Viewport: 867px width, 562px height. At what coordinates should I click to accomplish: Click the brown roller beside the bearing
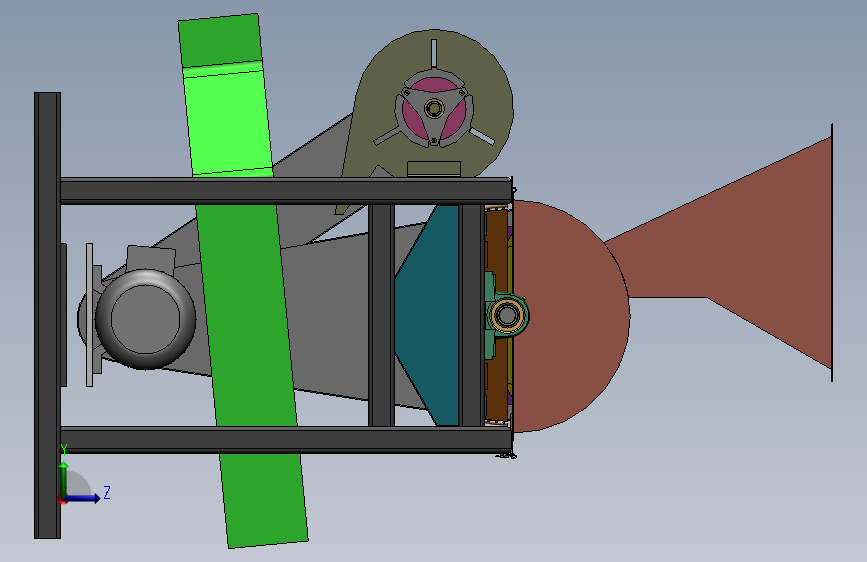tap(496, 243)
